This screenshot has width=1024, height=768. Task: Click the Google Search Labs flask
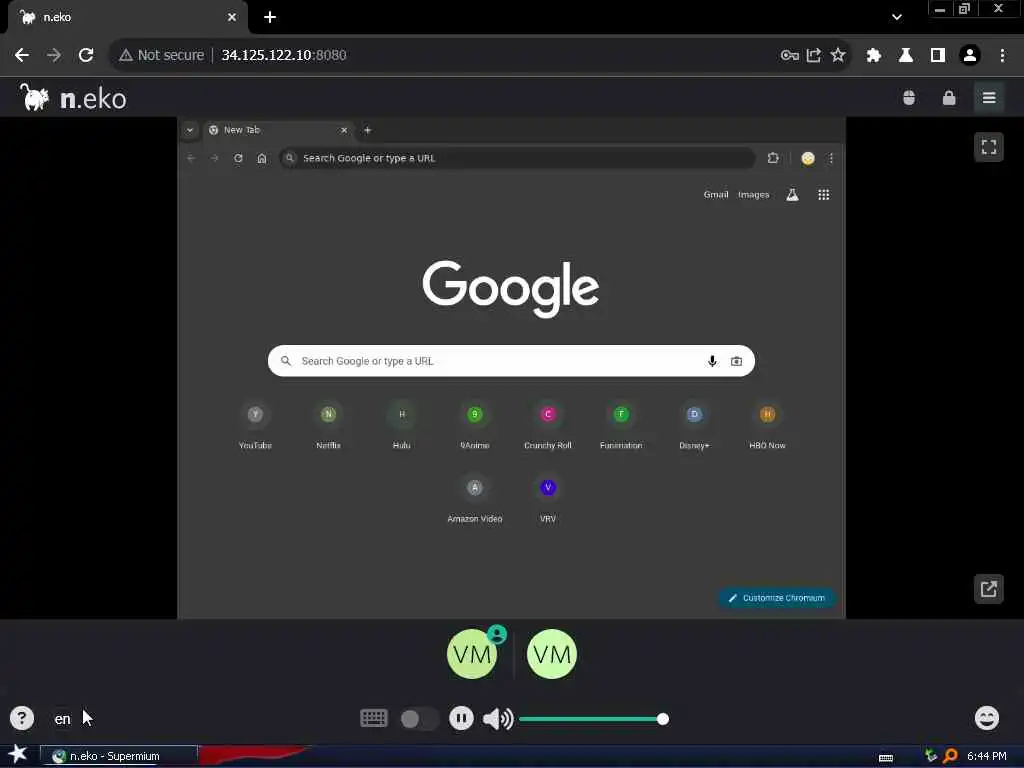[792, 195]
